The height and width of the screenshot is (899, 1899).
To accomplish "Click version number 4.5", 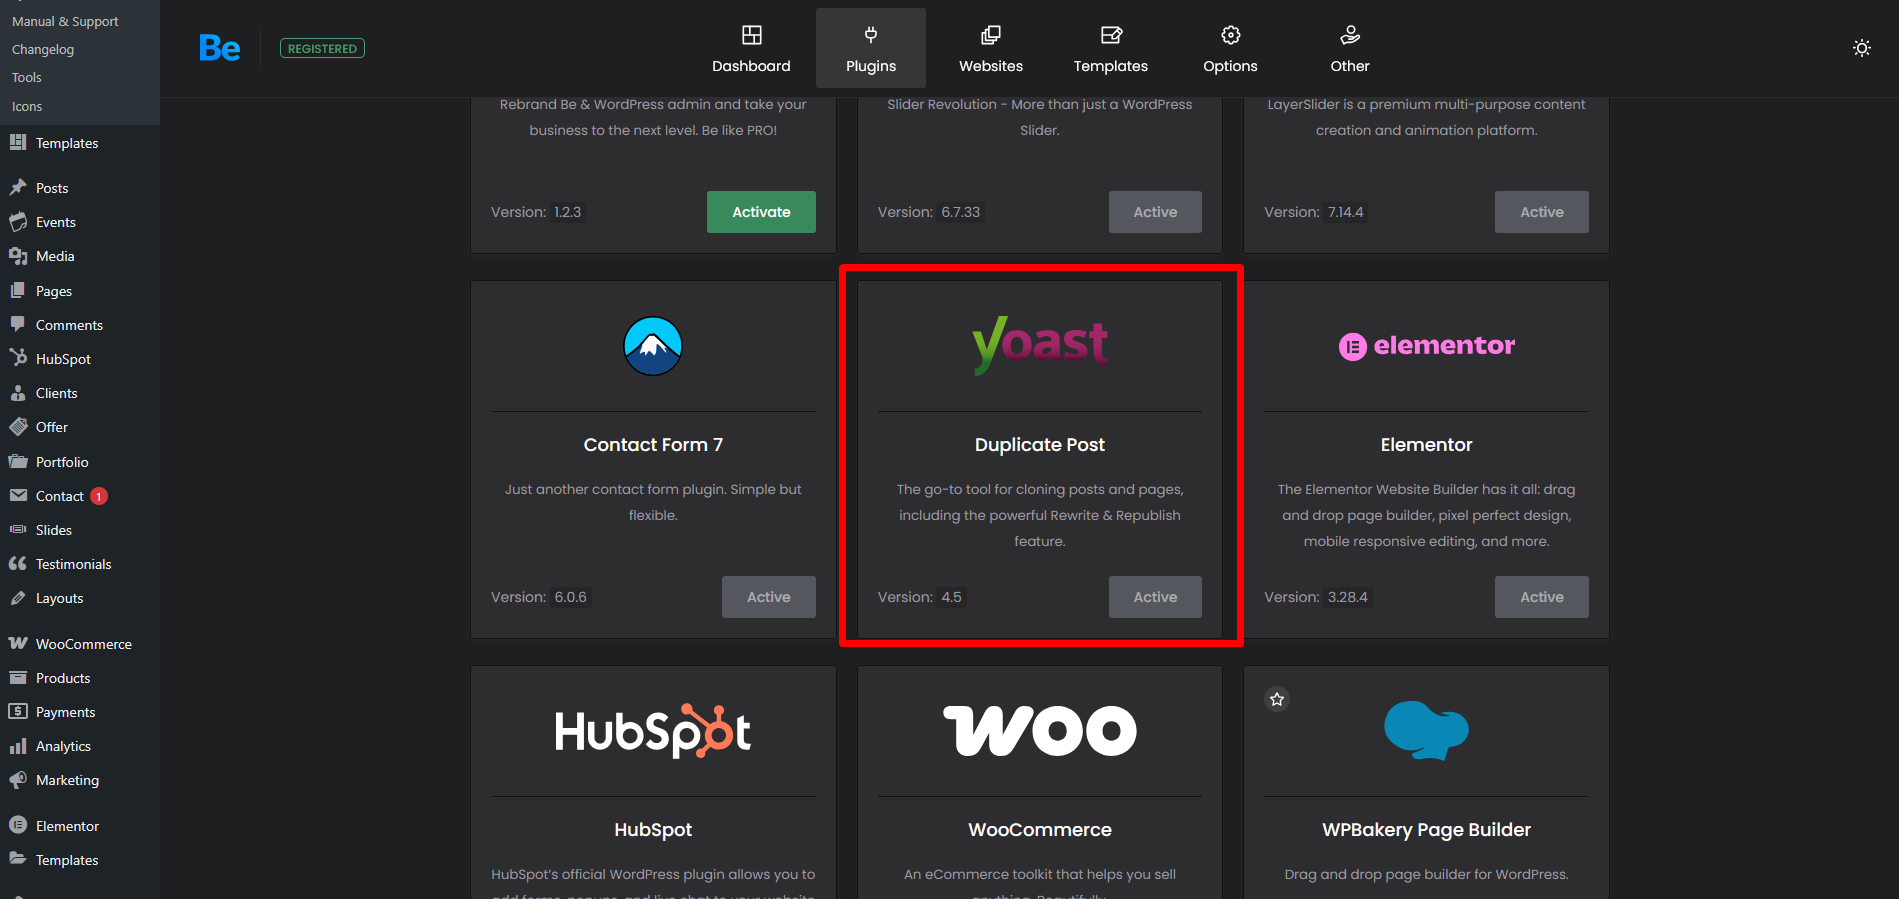I will coord(951,597).
